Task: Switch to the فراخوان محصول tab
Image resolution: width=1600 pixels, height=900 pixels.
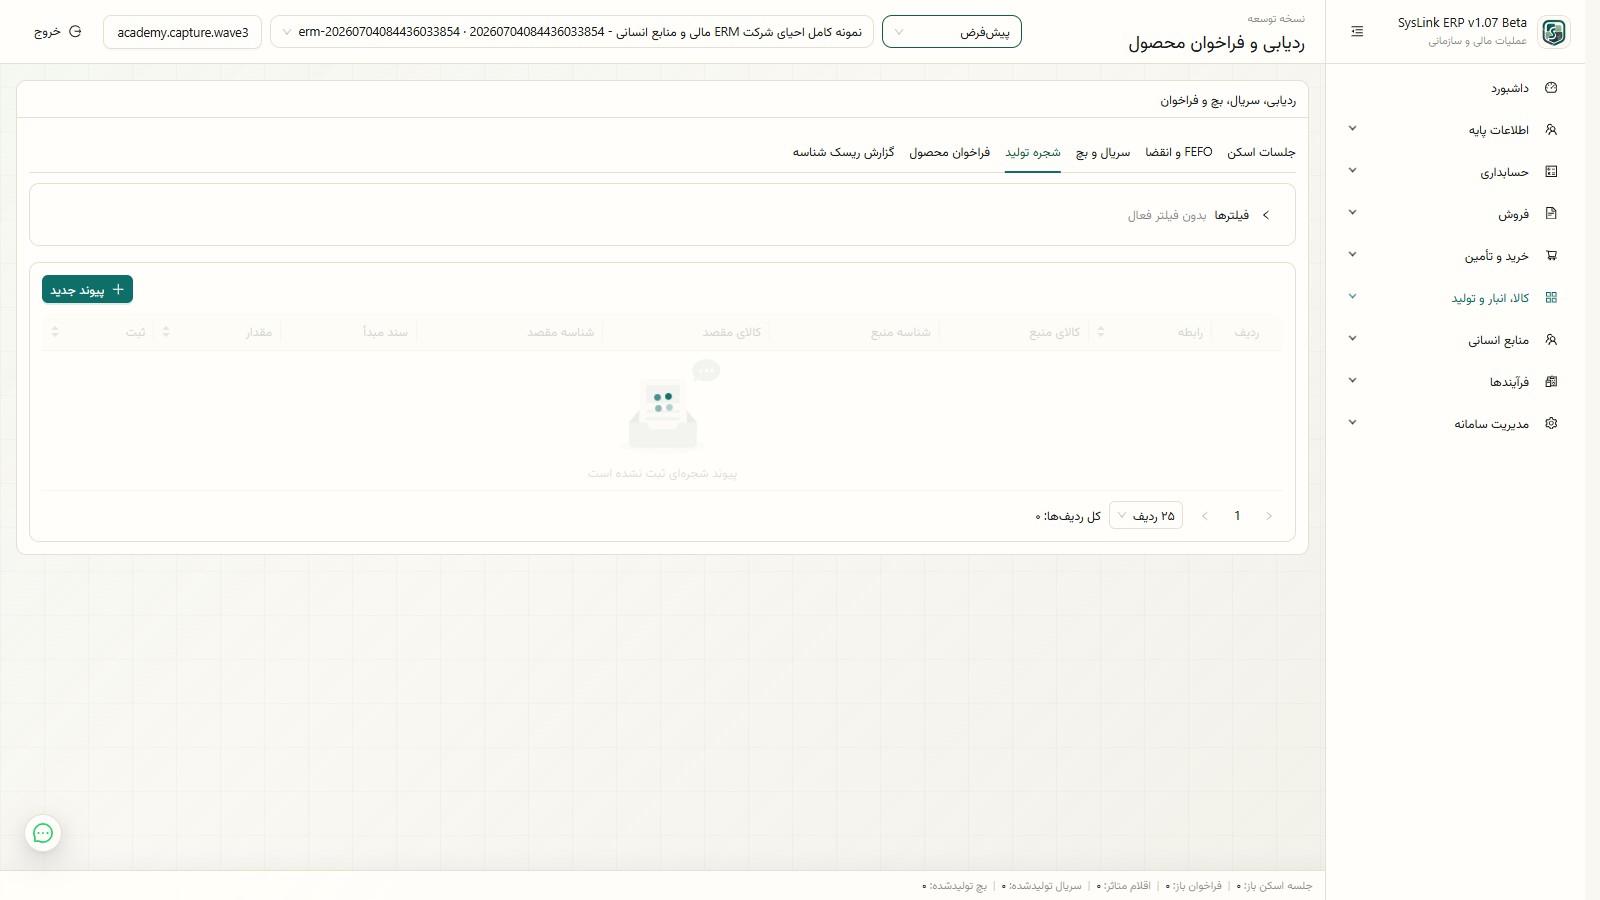Action: click(950, 152)
